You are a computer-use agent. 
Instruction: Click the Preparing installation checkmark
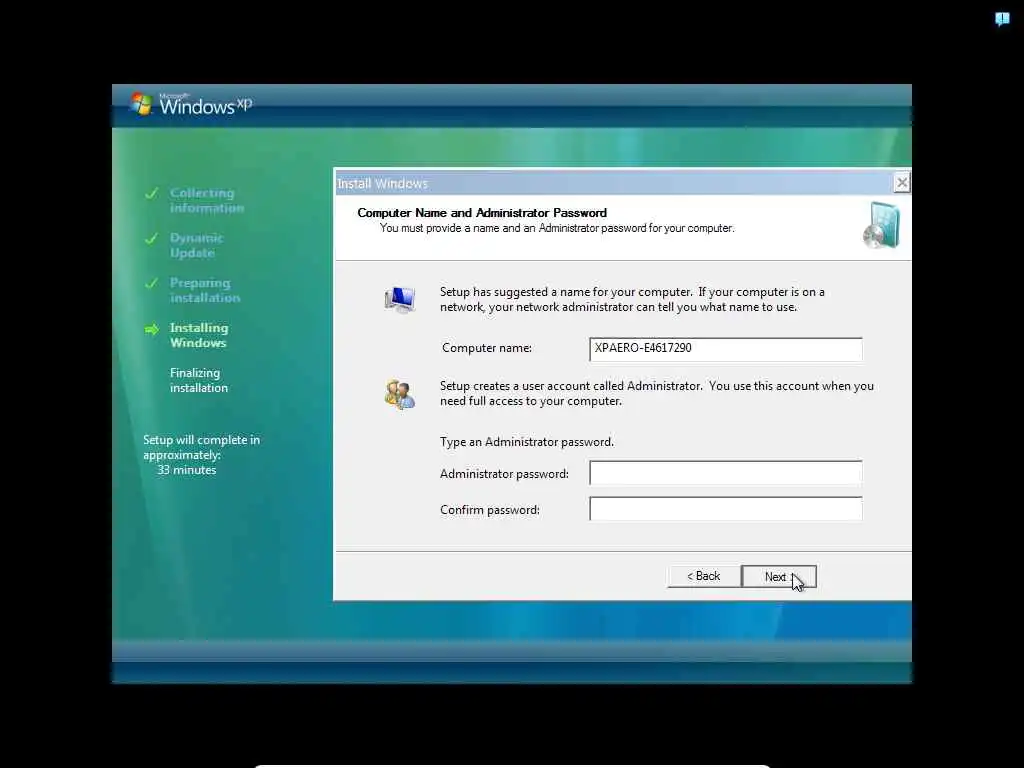[152, 283]
